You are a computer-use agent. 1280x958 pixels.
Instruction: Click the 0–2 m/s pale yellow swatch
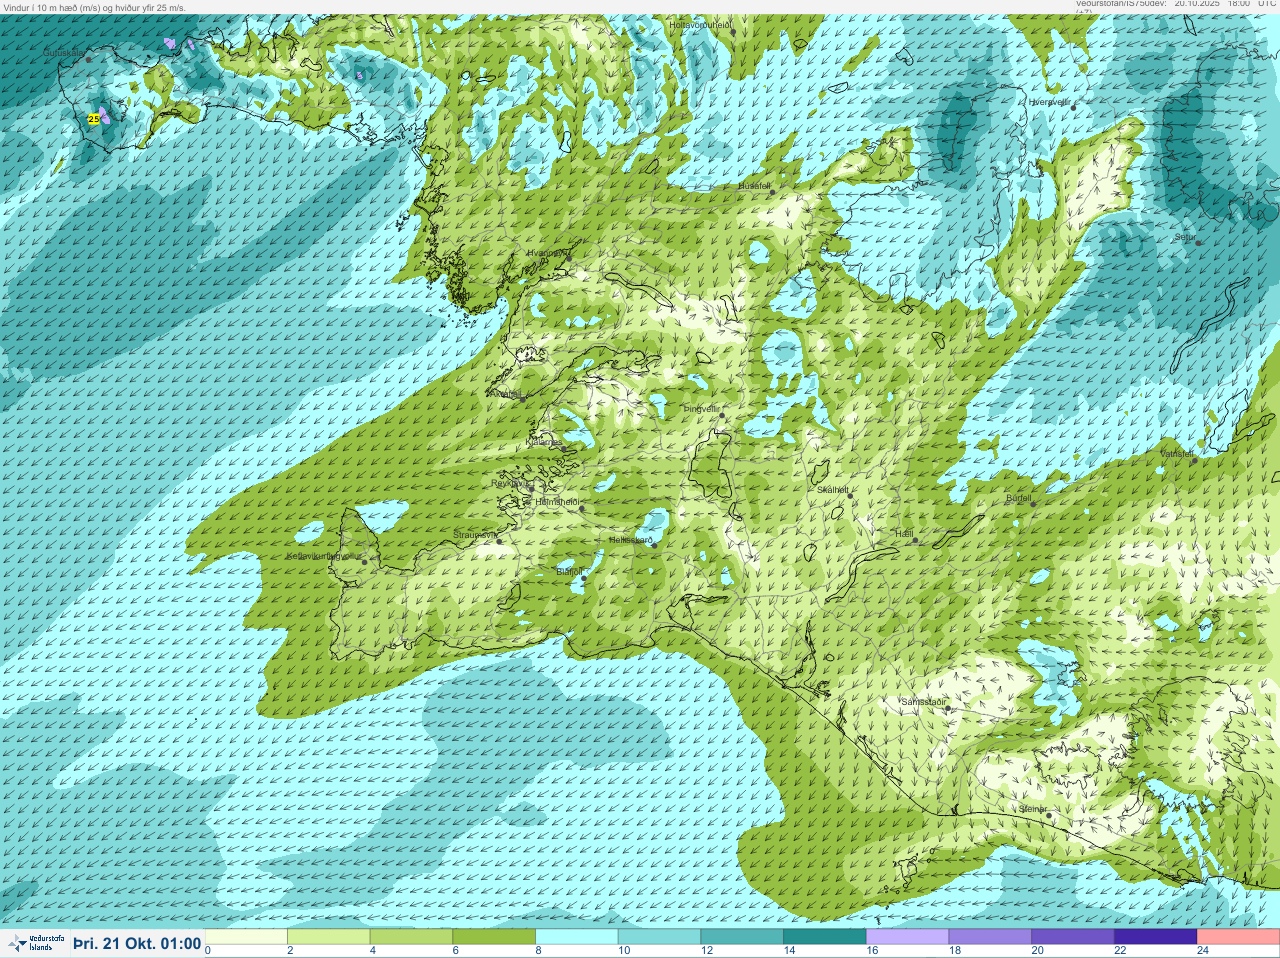(246, 937)
